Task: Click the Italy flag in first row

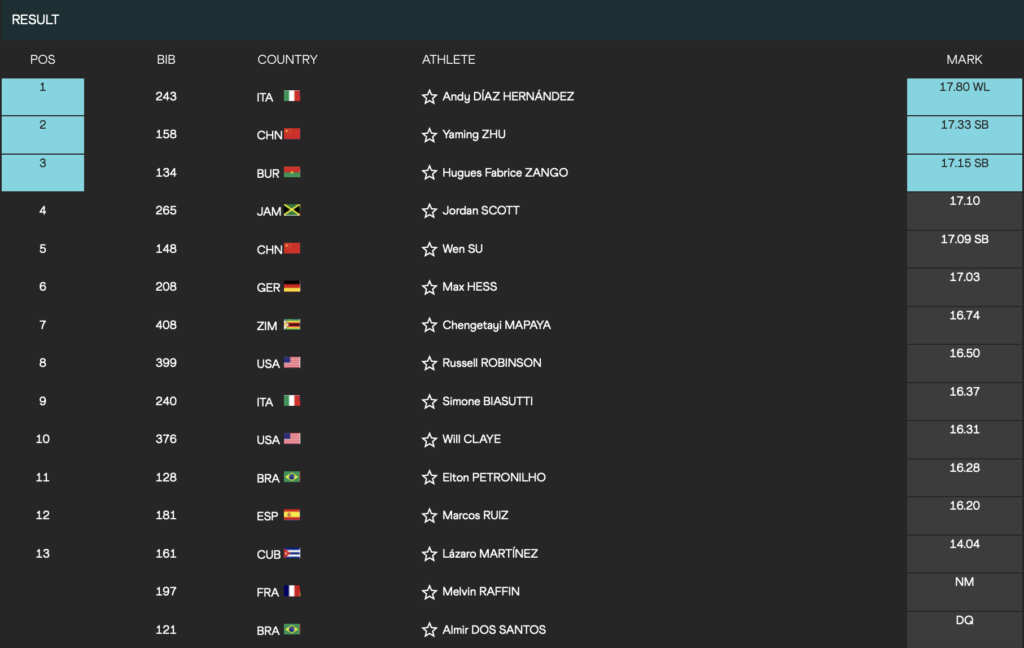Action: point(292,97)
